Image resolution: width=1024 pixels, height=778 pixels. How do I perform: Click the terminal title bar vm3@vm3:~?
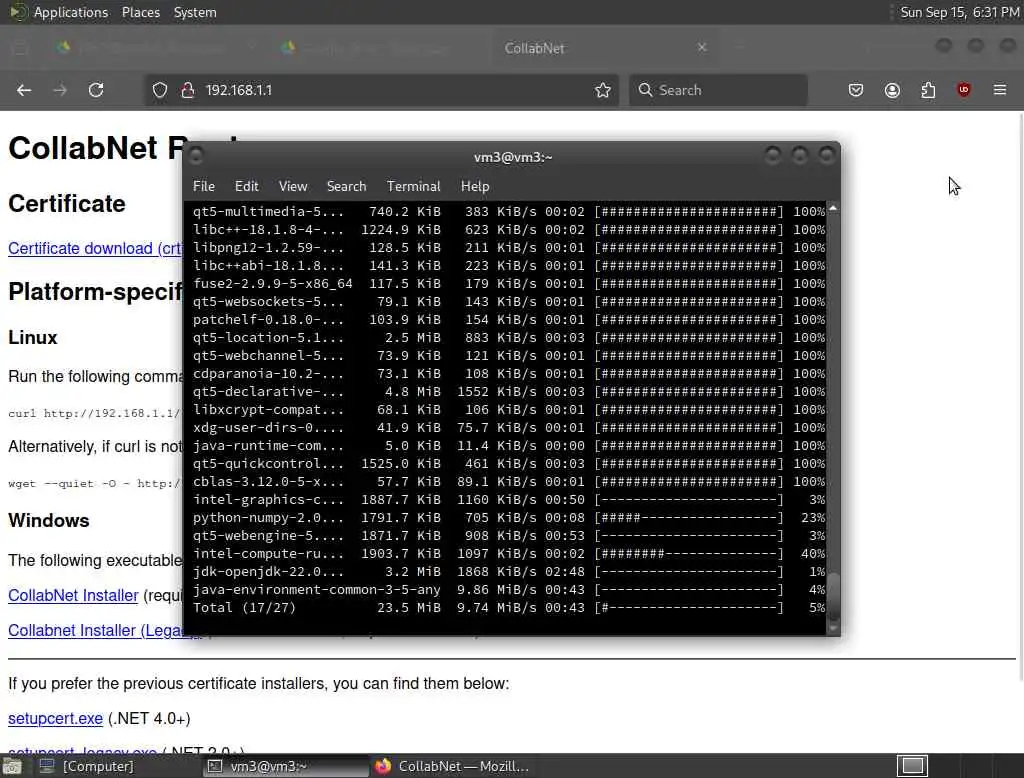pyautogui.click(x=513, y=157)
